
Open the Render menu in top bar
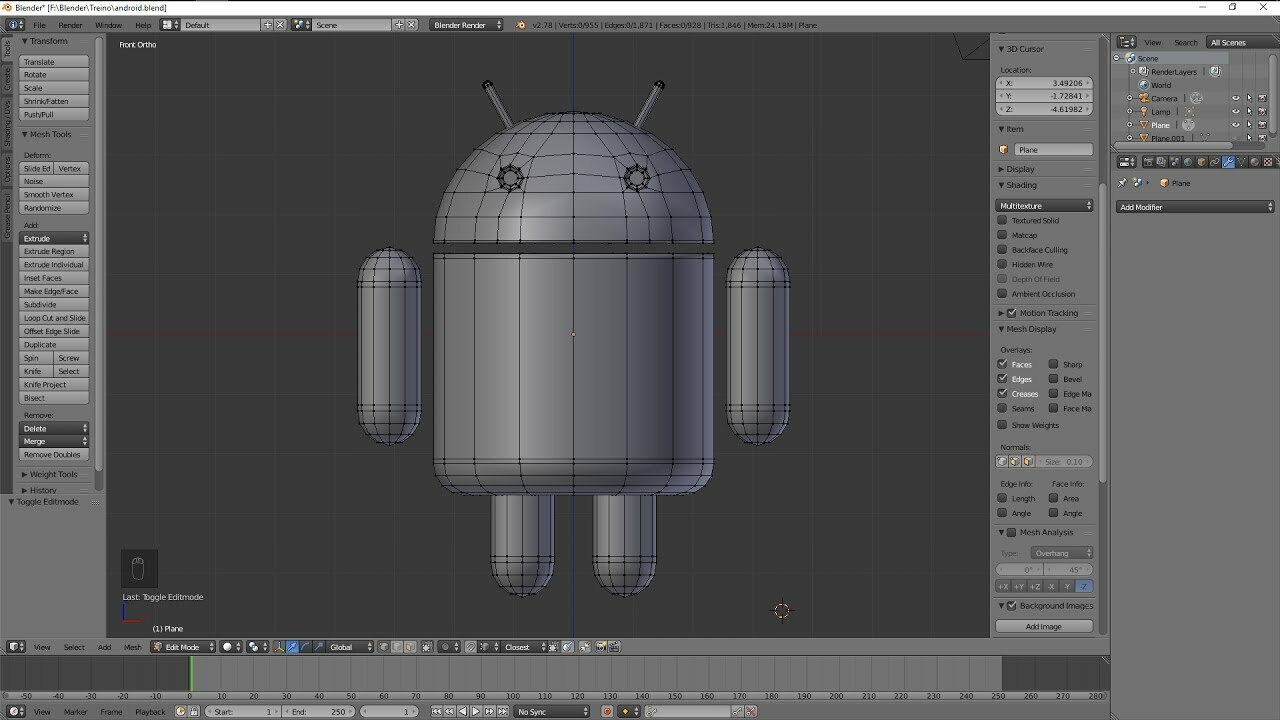(70, 25)
